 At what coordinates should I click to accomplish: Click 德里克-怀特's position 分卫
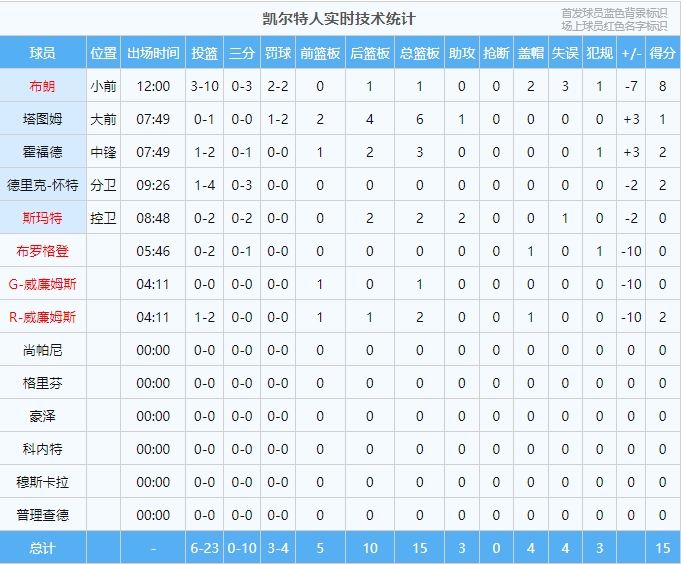coord(103,185)
